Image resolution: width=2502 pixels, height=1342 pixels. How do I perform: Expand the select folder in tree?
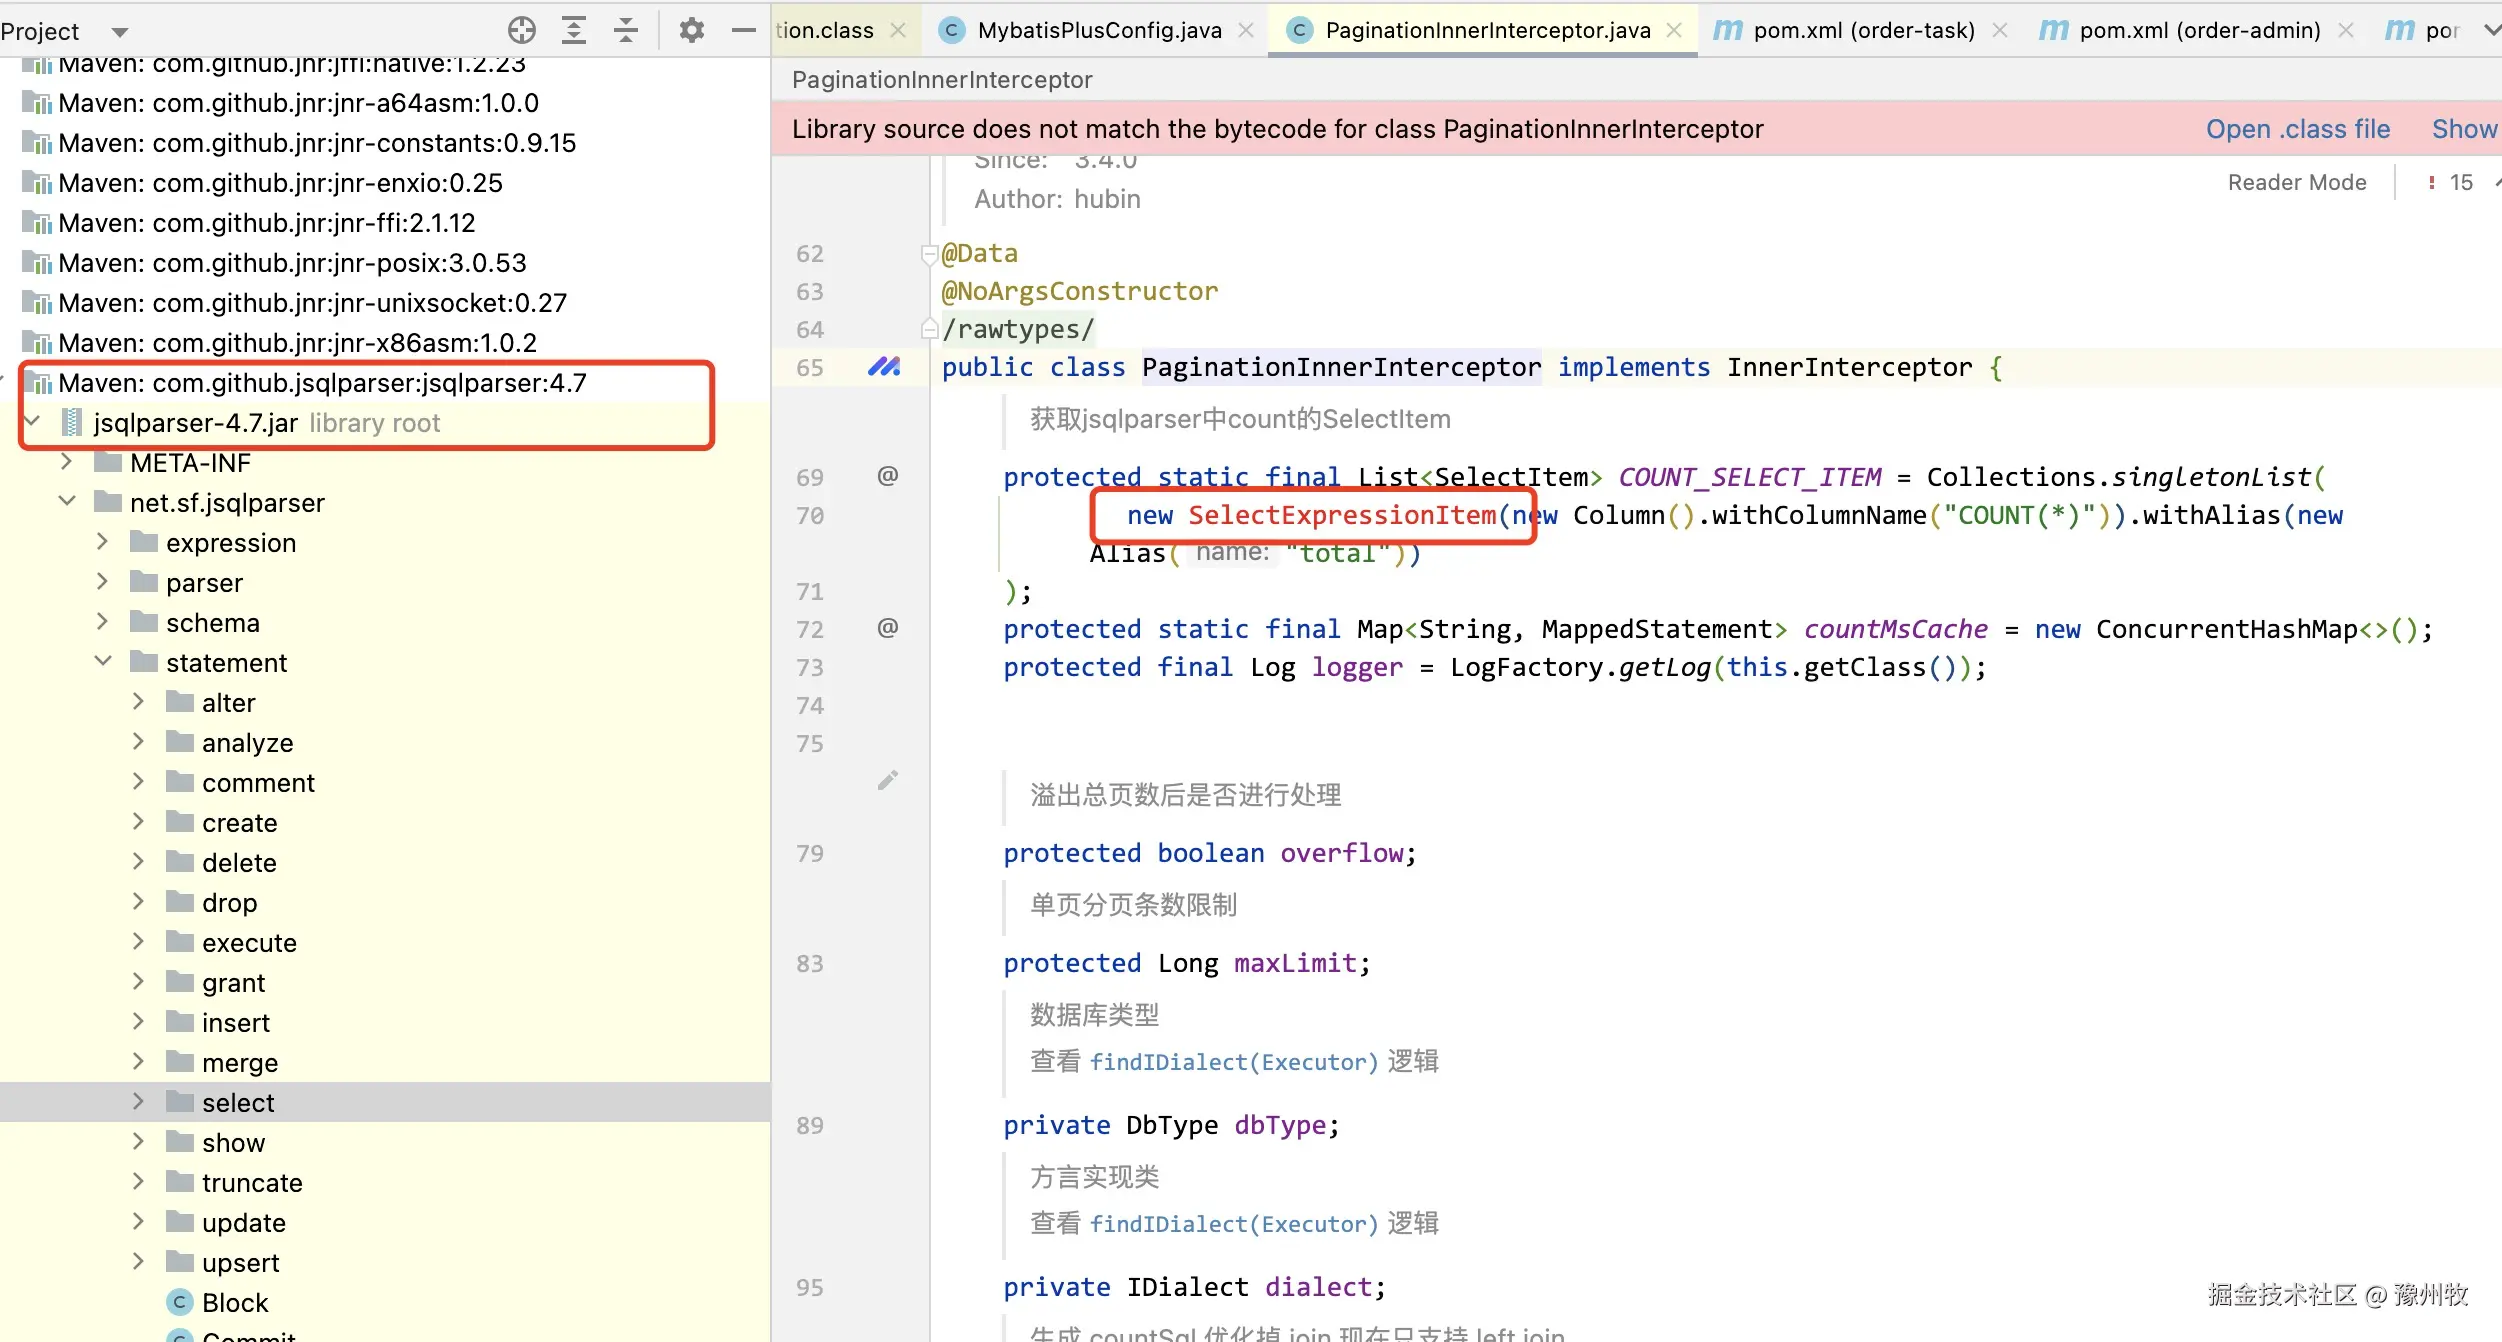tap(138, 1101)
